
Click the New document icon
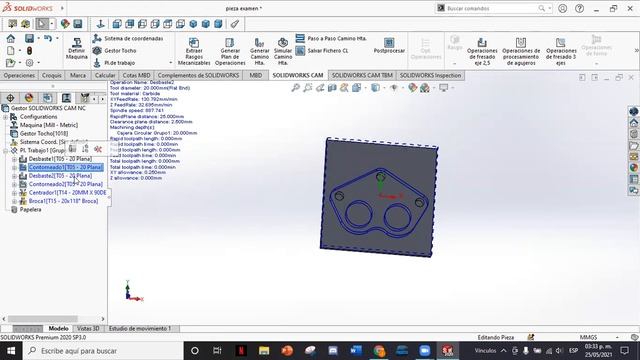pyautogui.click(x=11, y=51)
